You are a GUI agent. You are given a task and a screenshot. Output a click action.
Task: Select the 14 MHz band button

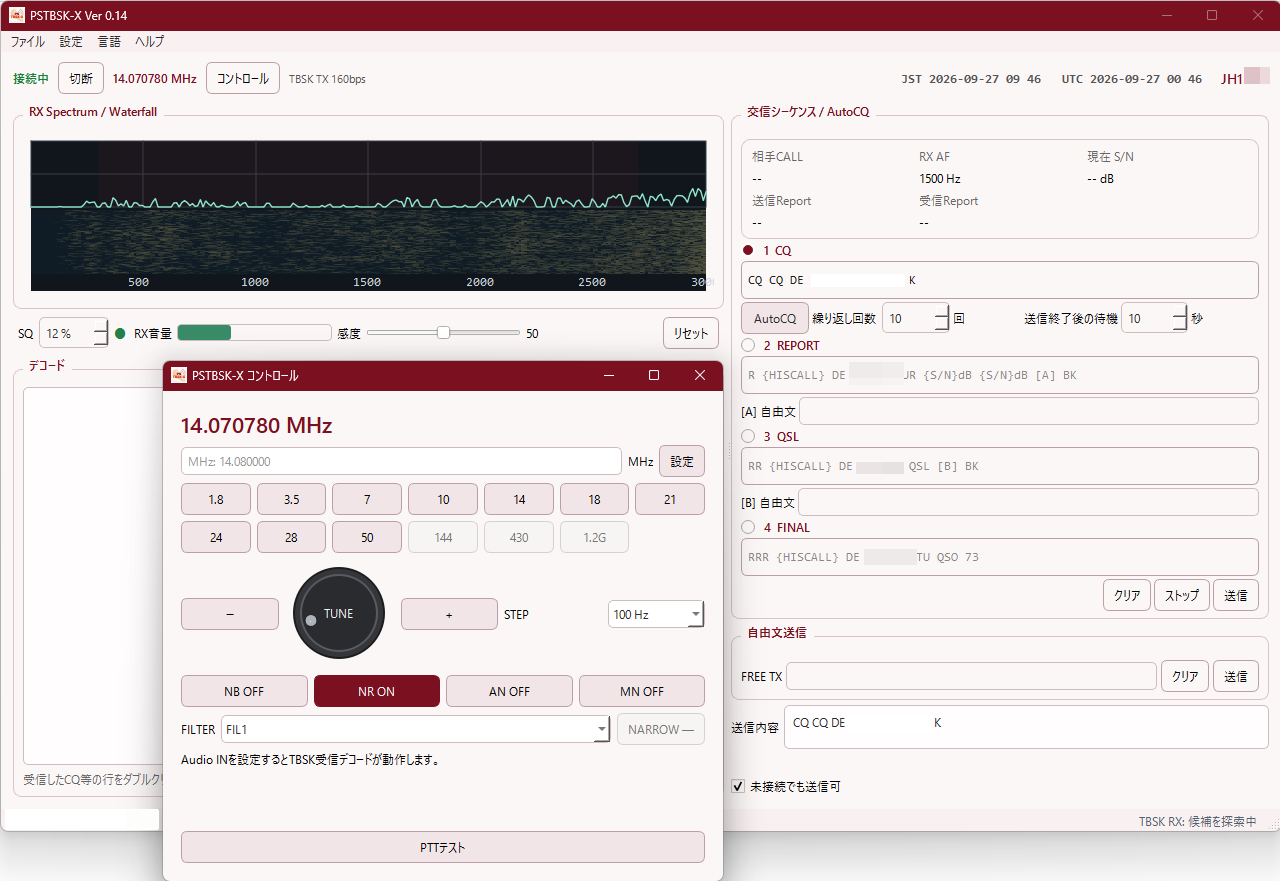519,499
